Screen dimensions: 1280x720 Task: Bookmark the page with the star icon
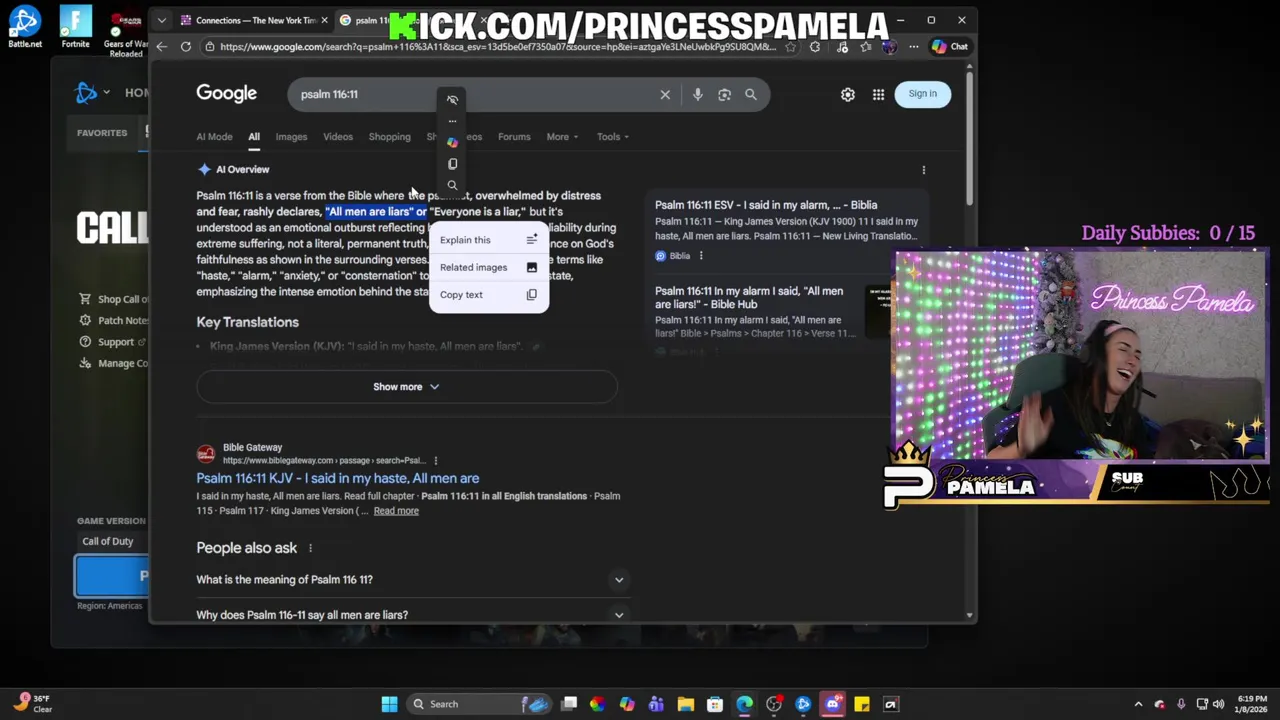(x=791, y=46)
